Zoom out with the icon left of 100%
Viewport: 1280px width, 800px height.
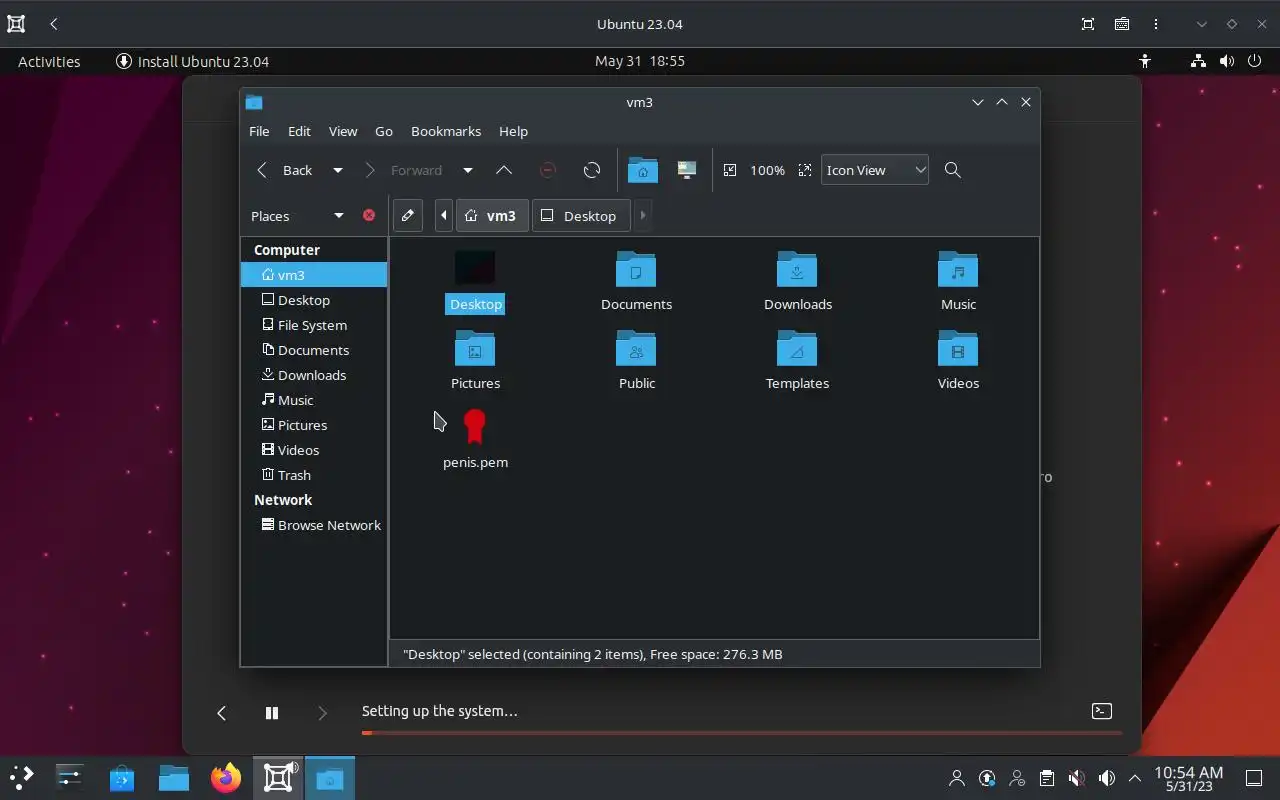730,170
